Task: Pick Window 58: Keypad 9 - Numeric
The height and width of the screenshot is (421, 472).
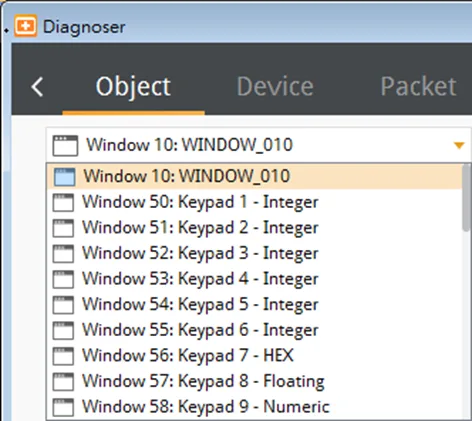Action: click(254, 407)
